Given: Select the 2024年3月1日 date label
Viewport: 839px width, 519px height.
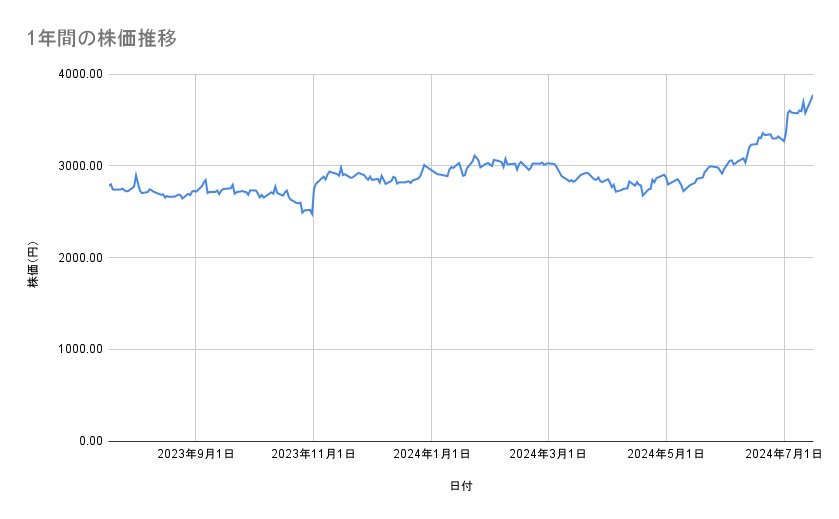Looking at the screenshot, I should [x=547, y=455].
